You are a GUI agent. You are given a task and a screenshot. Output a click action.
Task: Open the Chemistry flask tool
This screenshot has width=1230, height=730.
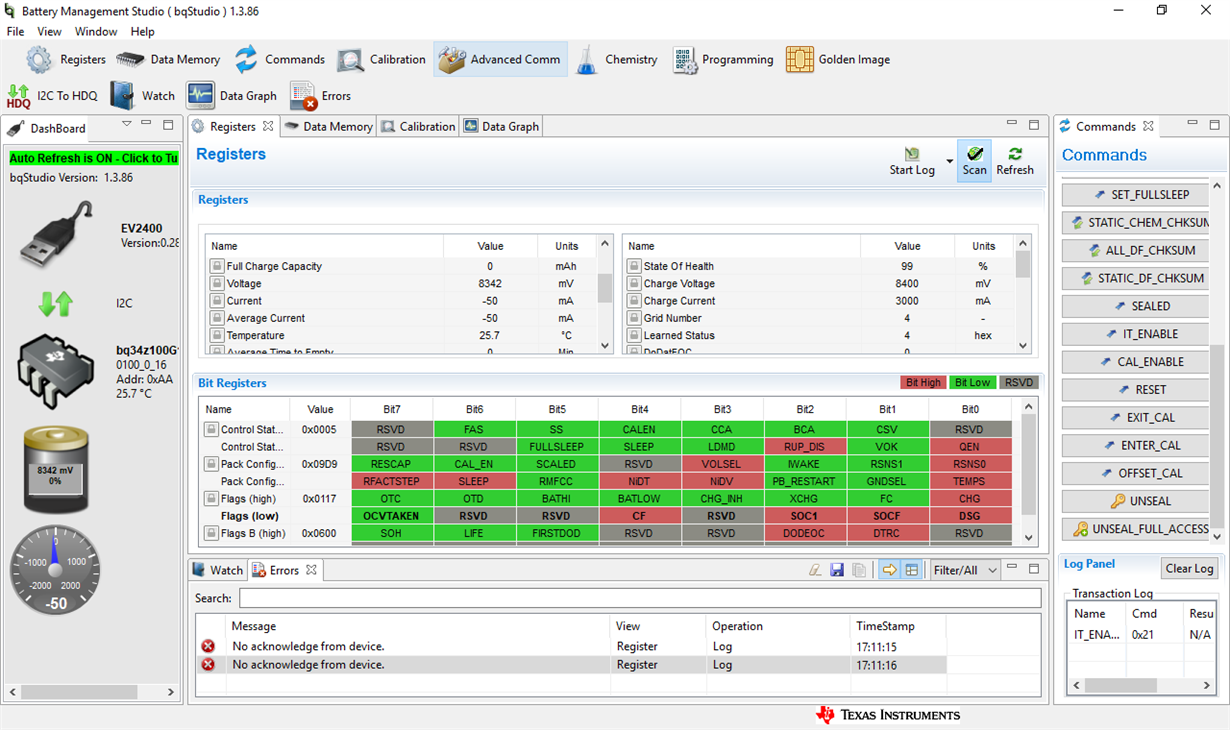pyautogui.click(x=616, y=60)
